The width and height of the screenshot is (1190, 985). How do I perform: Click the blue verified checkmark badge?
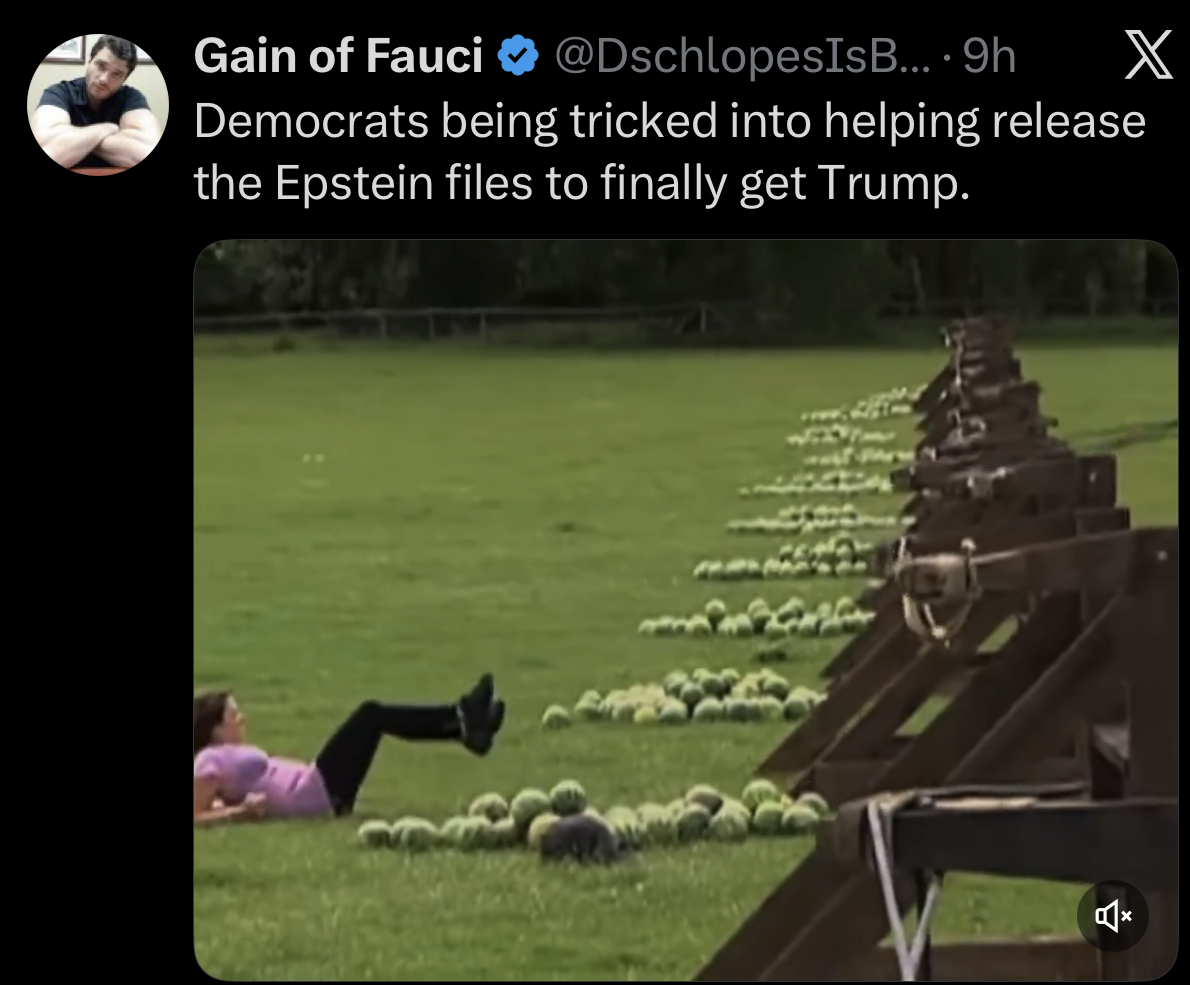pyautogui.click(x=518, y=55)
